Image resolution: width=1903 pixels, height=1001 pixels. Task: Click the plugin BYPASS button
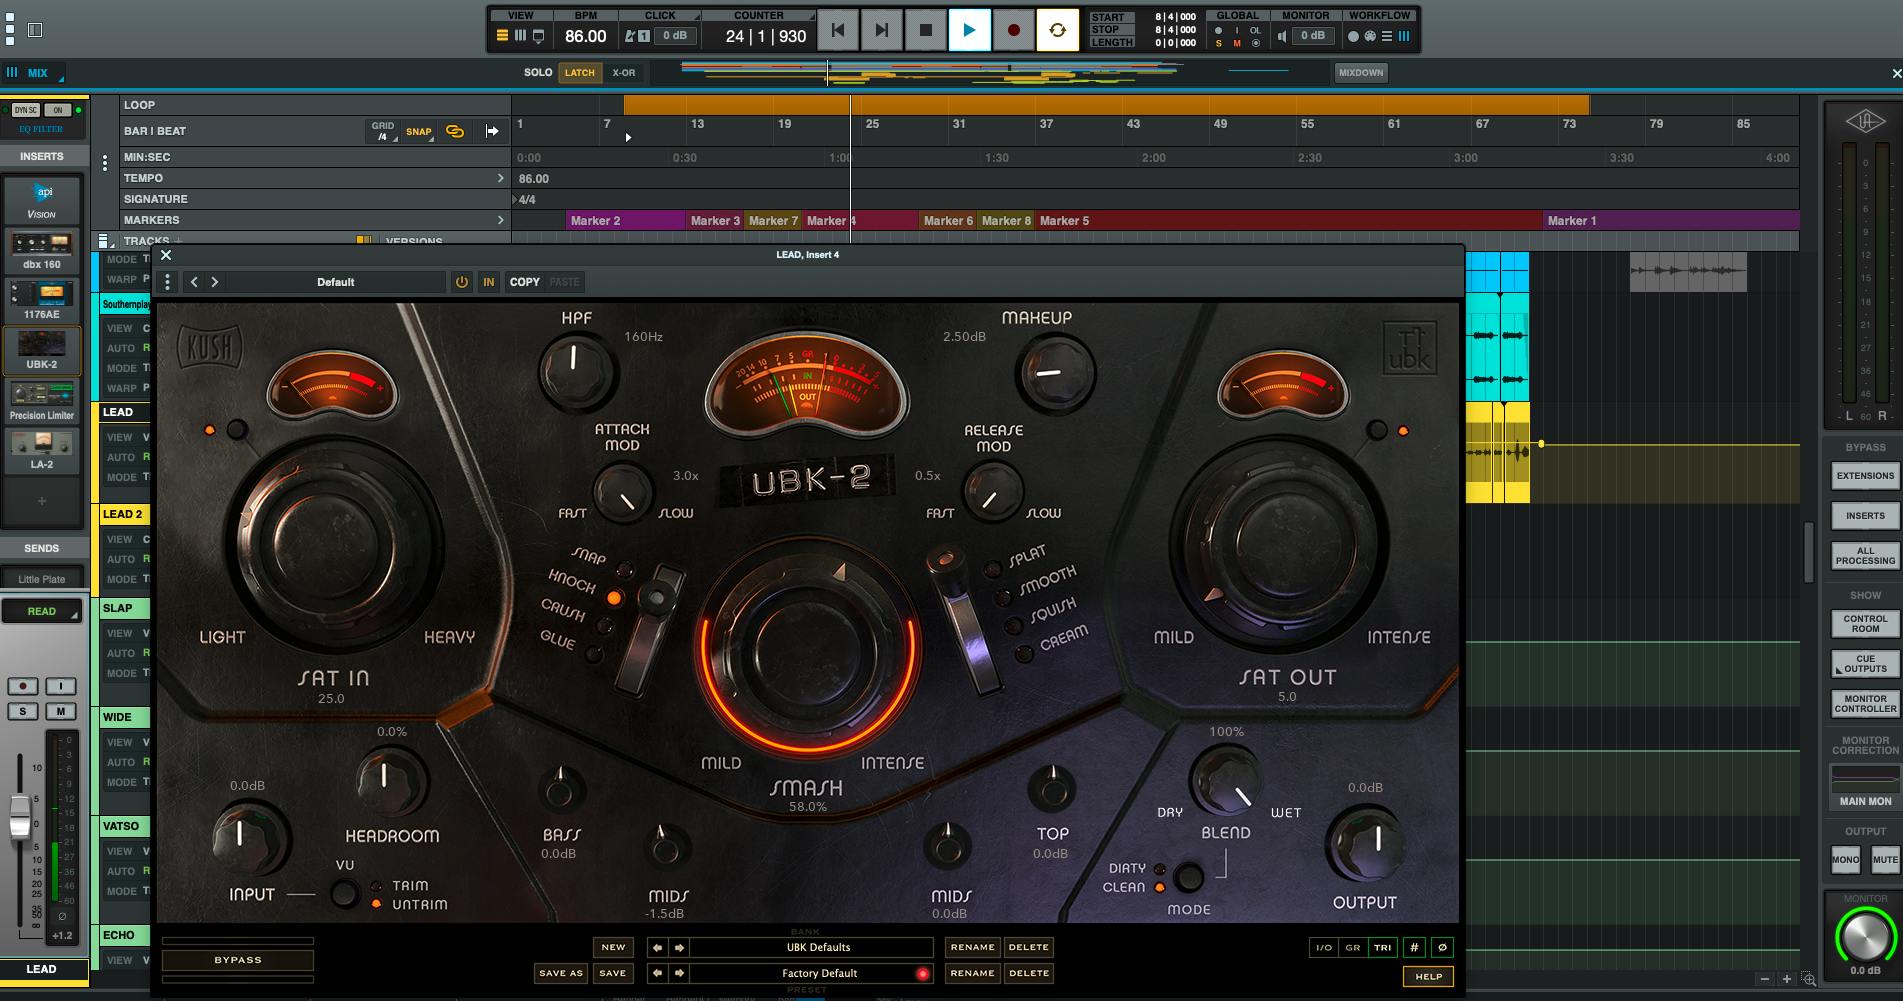(238, 960)
